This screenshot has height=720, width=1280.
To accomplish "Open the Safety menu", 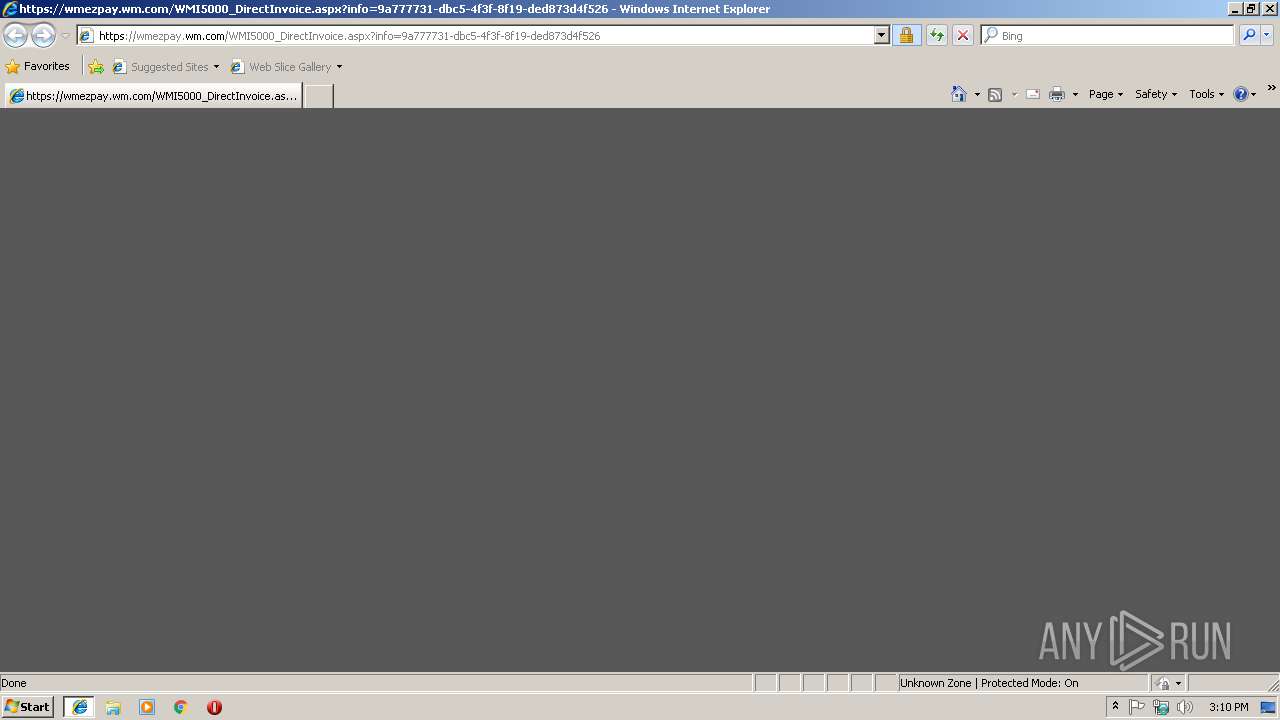I will (x=1156, y=94).
